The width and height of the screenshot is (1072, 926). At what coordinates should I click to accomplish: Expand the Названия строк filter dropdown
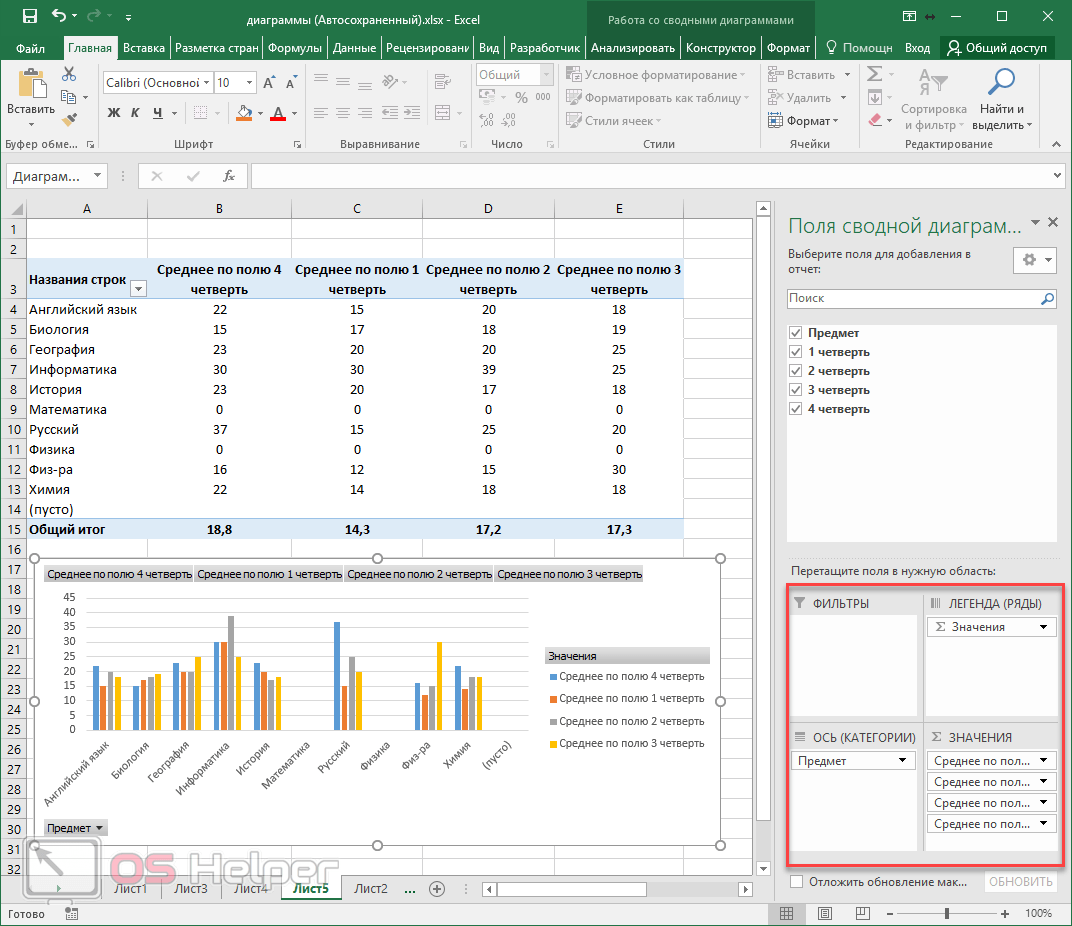coord(138,289)
